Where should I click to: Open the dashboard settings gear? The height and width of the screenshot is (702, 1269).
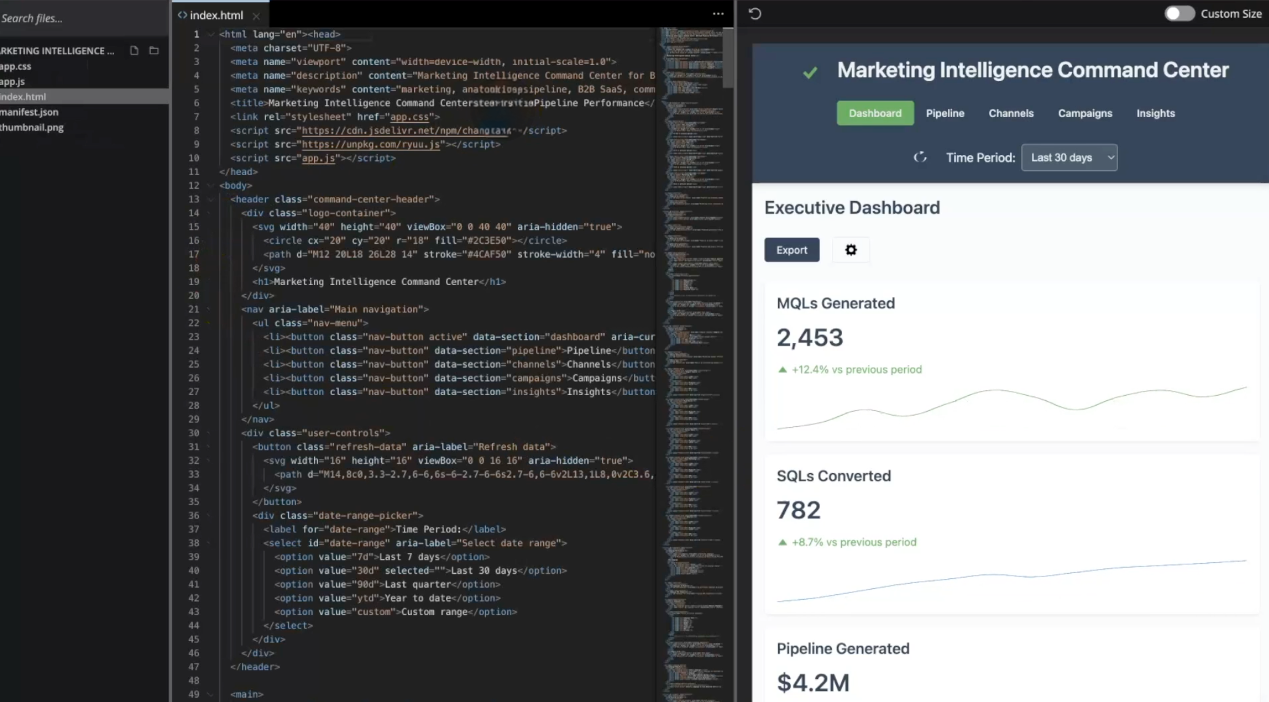[850, 249]
